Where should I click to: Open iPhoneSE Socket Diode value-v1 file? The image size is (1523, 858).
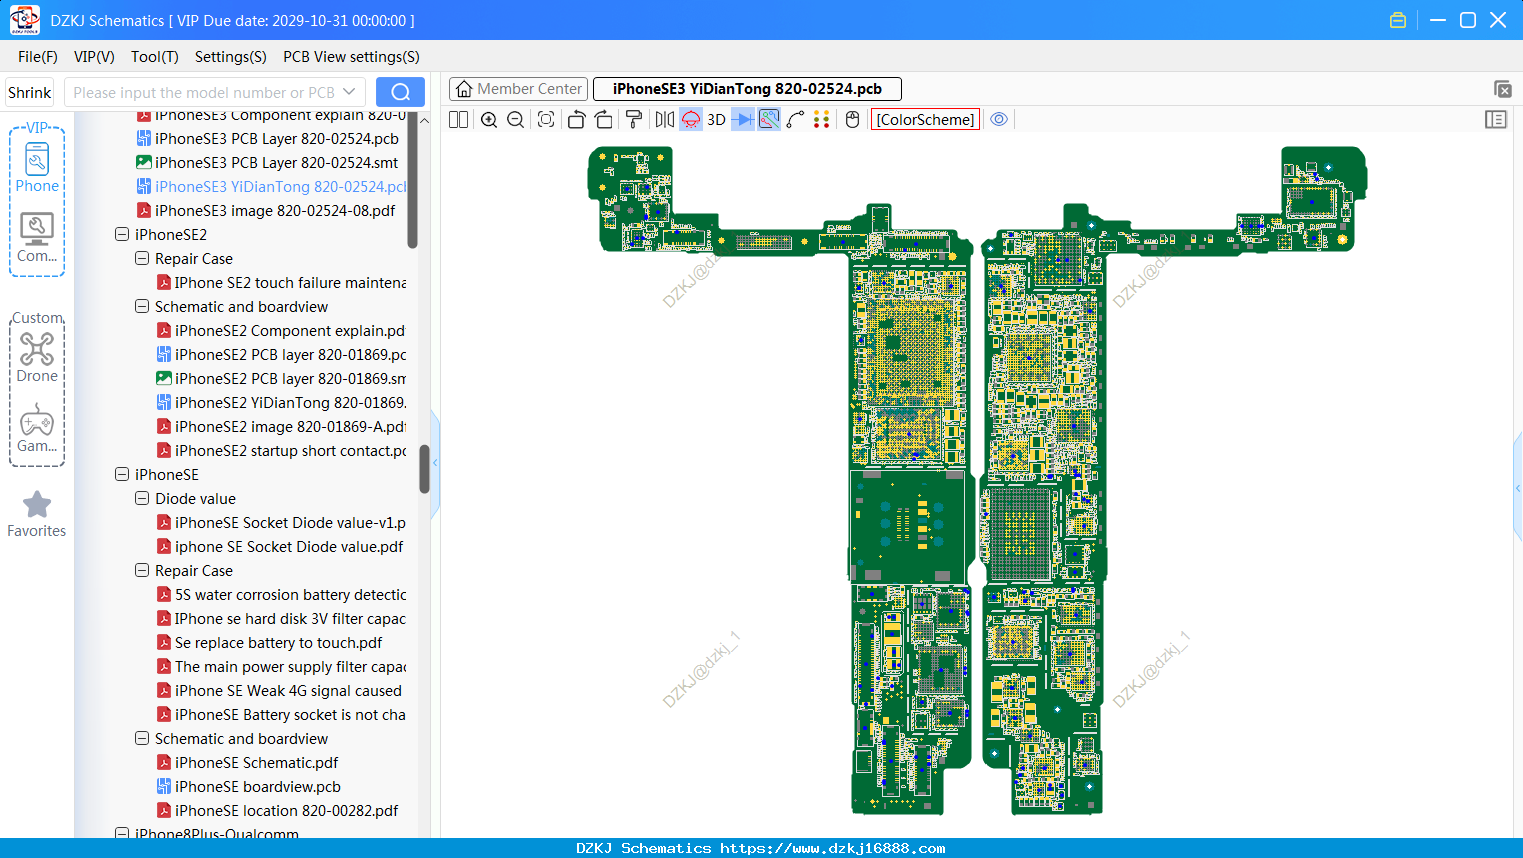tap(281, 522)
